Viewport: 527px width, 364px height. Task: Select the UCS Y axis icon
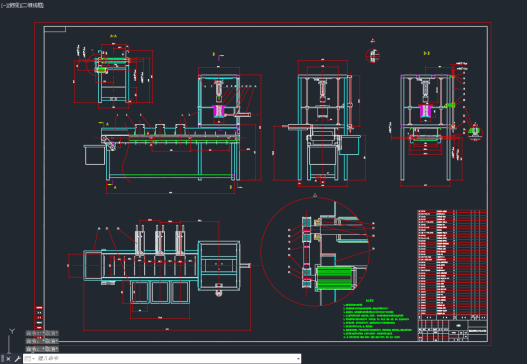pyautogui.click(x=11, y=339)
